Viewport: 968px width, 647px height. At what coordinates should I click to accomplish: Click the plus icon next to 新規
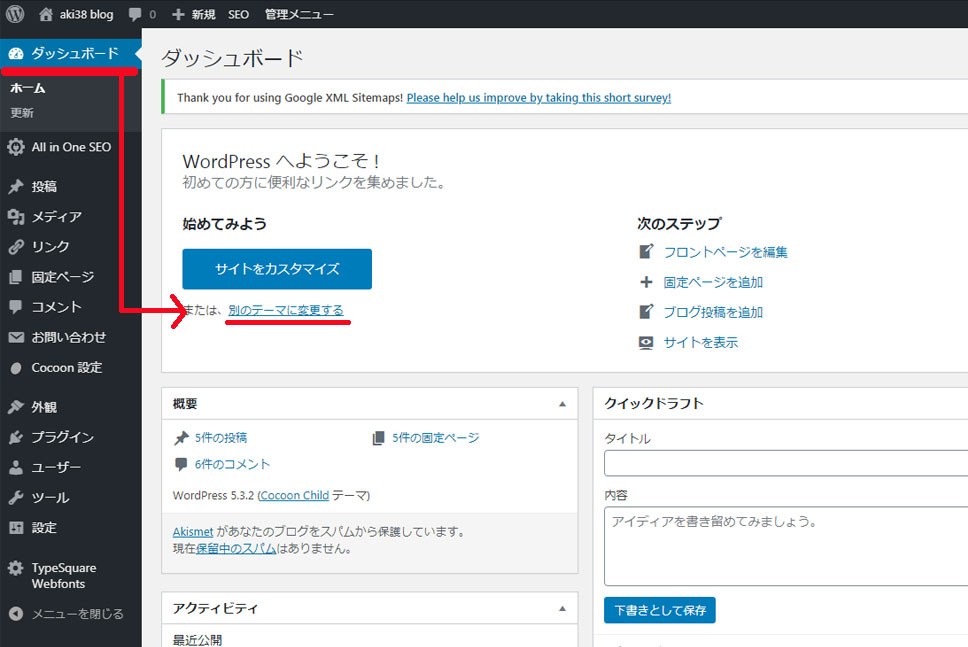point(178,14)
